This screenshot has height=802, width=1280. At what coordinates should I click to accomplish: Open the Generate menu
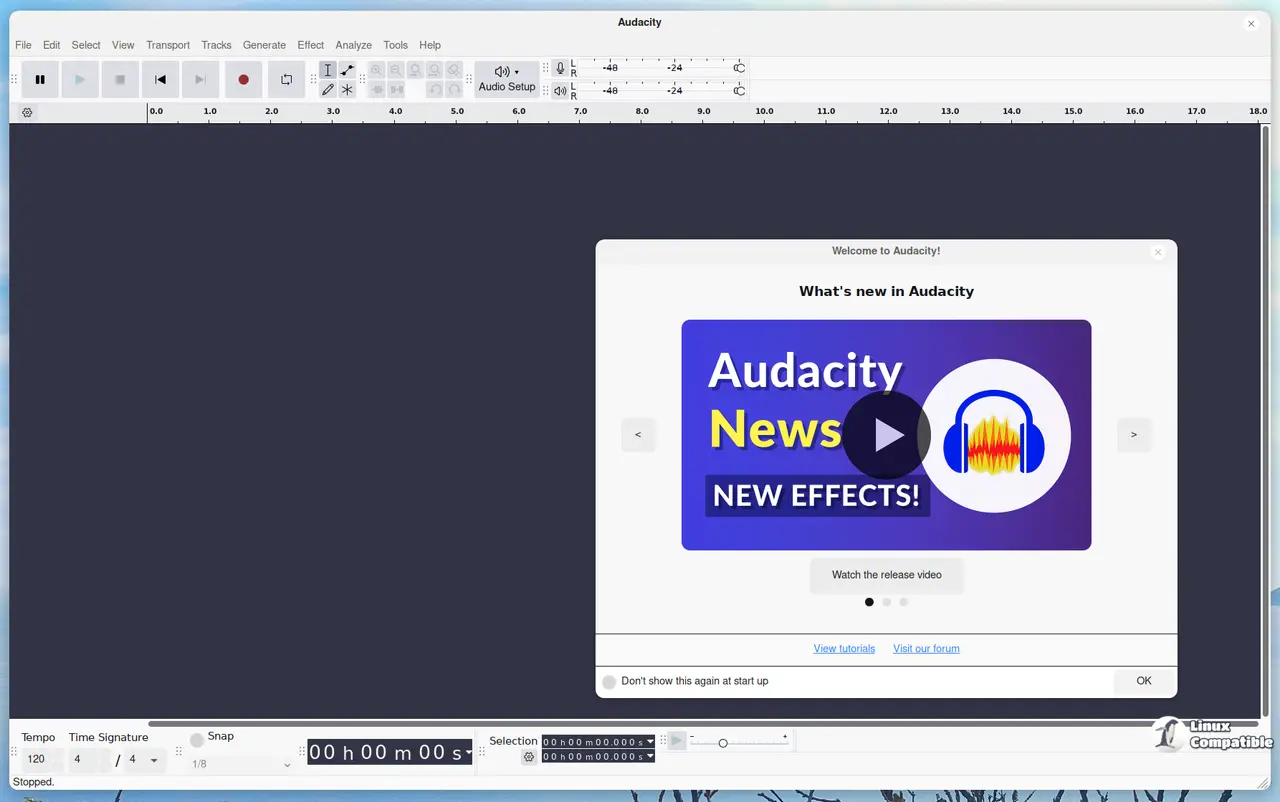pyautogui.click(x=264, y=45)
